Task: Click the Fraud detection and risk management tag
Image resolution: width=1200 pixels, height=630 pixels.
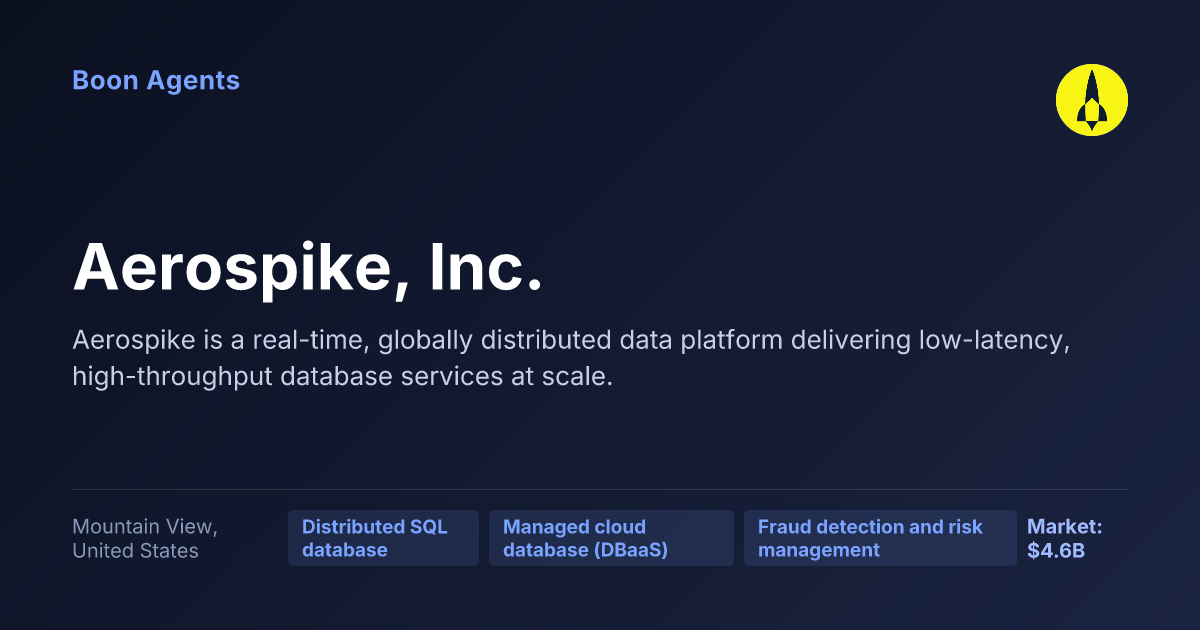Action: (x=880, y=538)
